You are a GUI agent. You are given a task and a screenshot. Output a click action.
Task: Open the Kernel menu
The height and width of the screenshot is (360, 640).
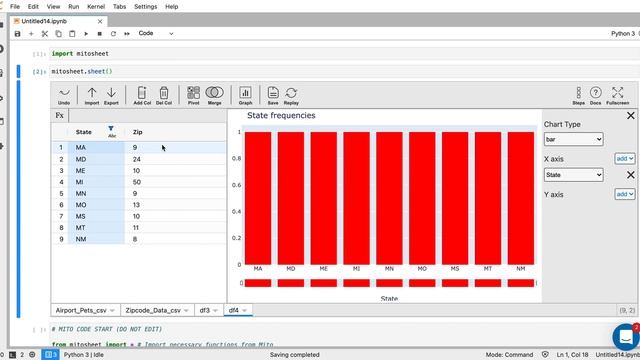(x=96, y=7)
